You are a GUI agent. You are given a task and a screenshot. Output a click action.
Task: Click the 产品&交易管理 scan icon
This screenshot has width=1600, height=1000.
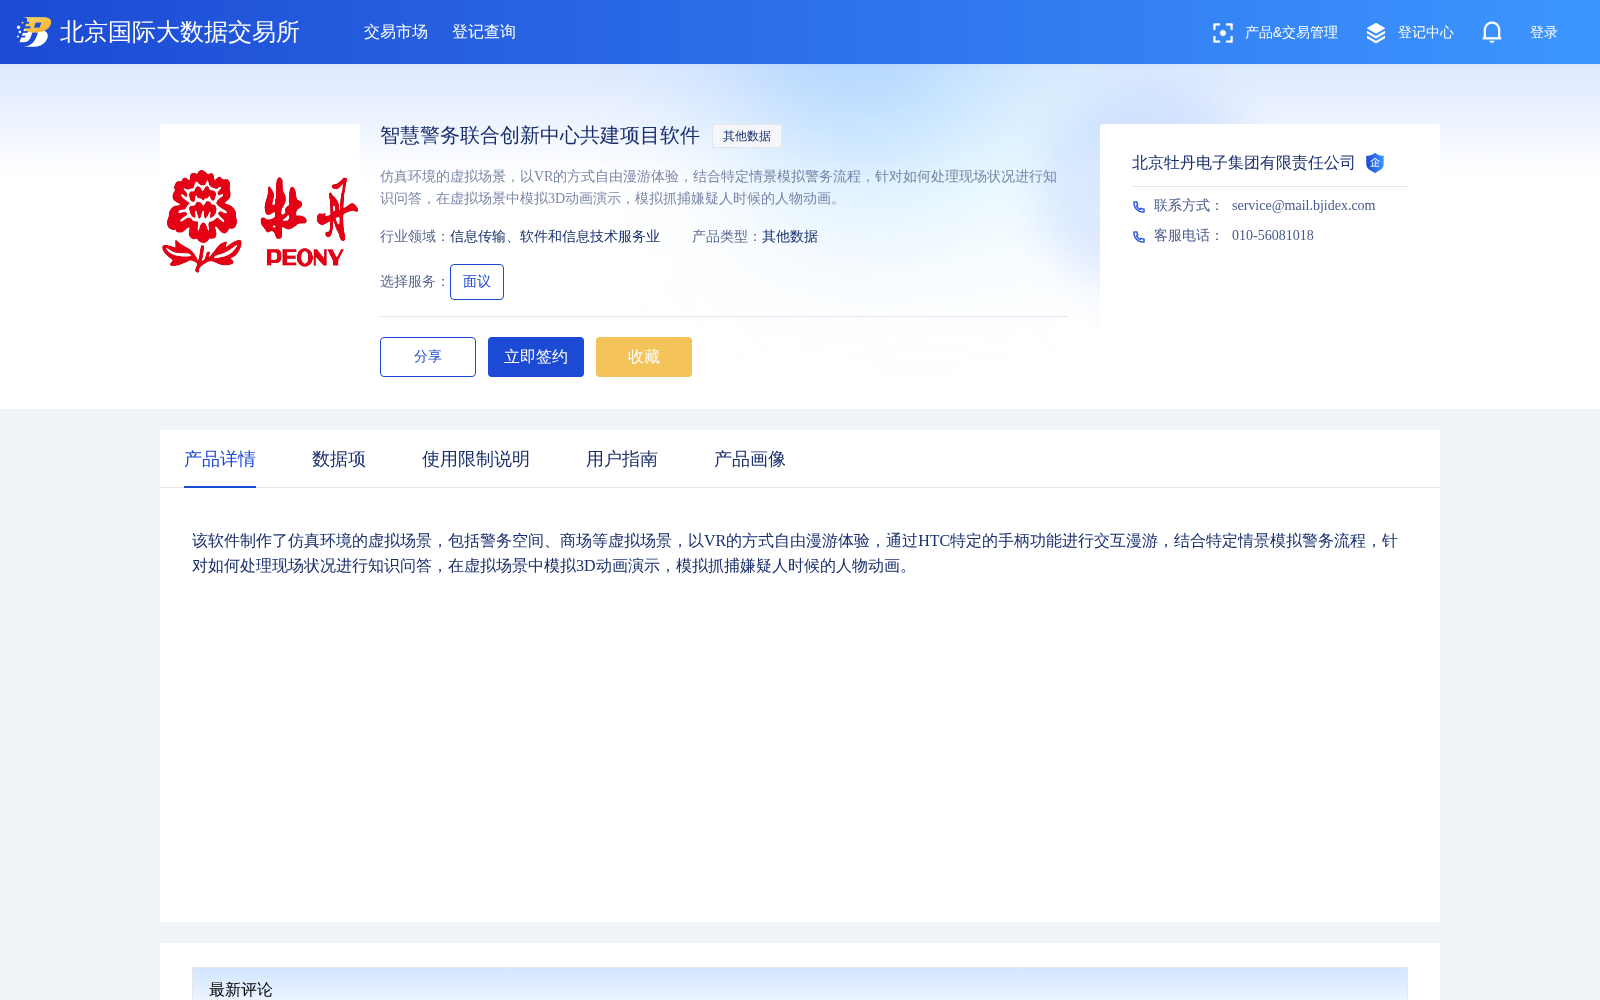coord(1222,33)
